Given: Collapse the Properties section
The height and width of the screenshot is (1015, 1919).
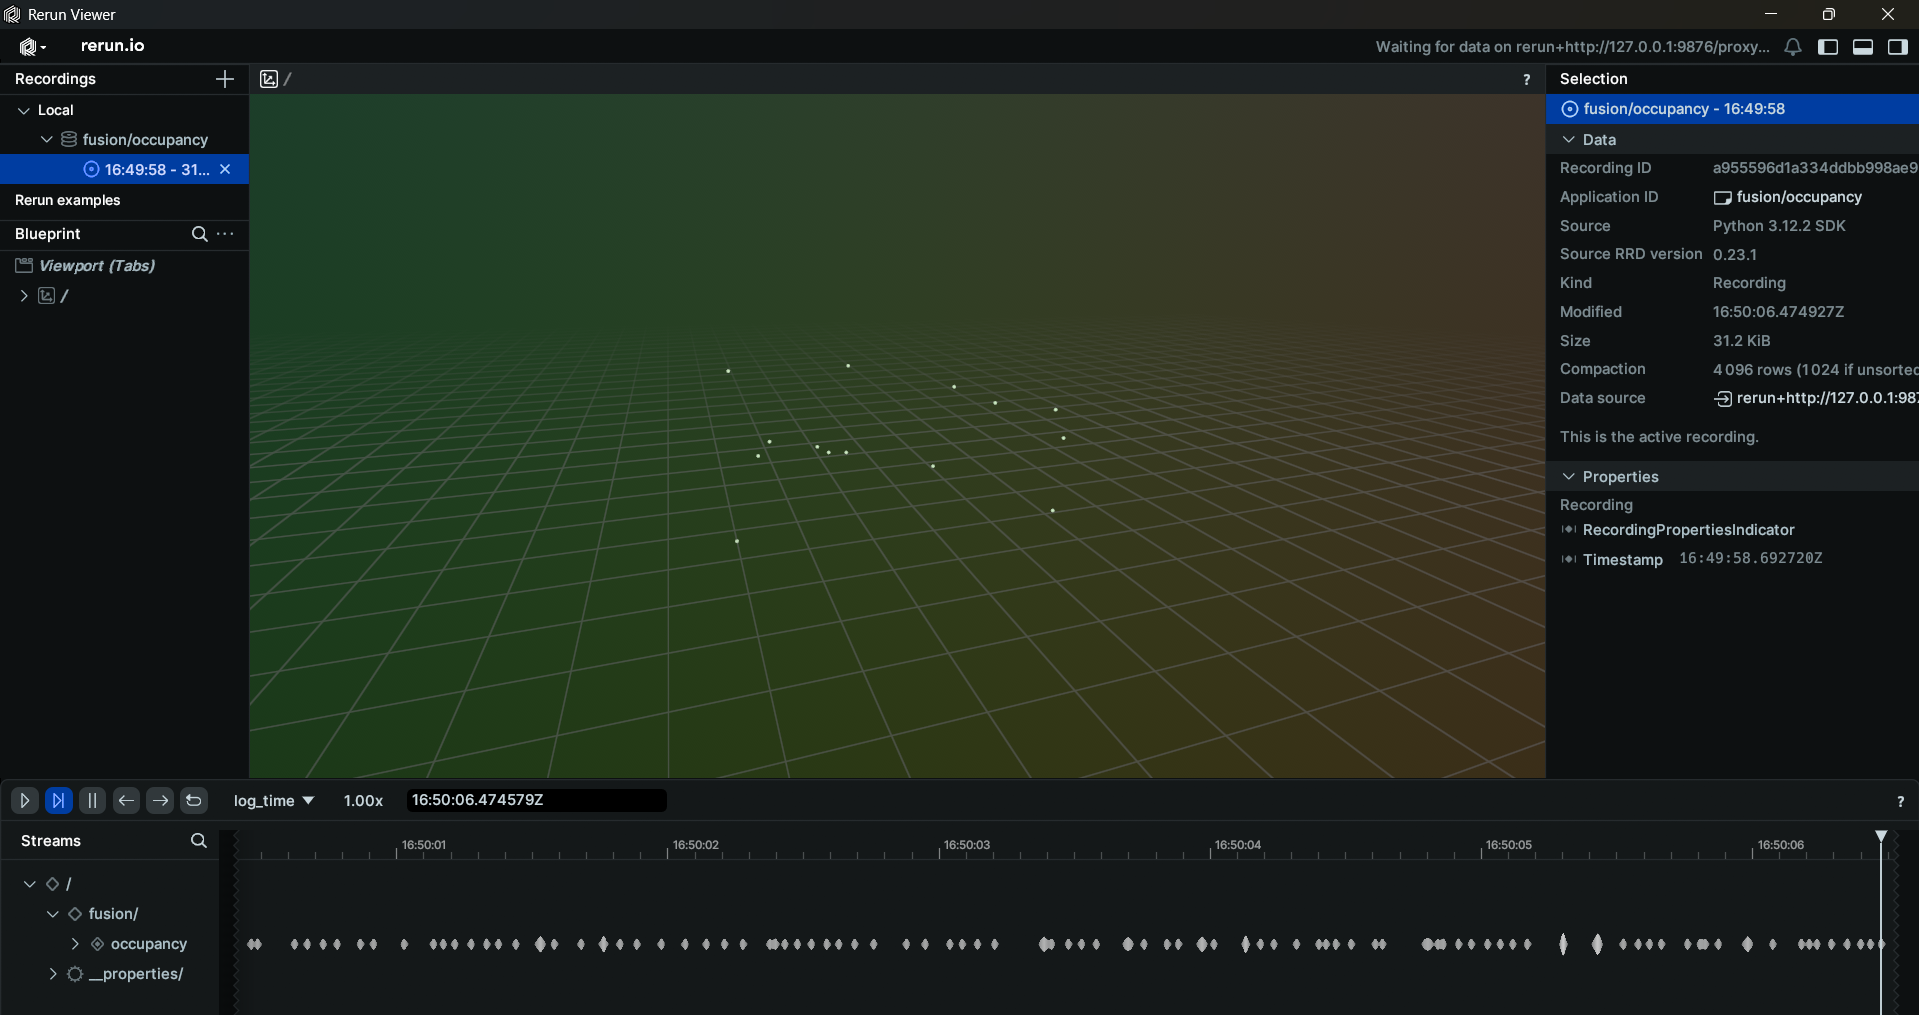Looking at the screenshot, I should point(1569,477).
